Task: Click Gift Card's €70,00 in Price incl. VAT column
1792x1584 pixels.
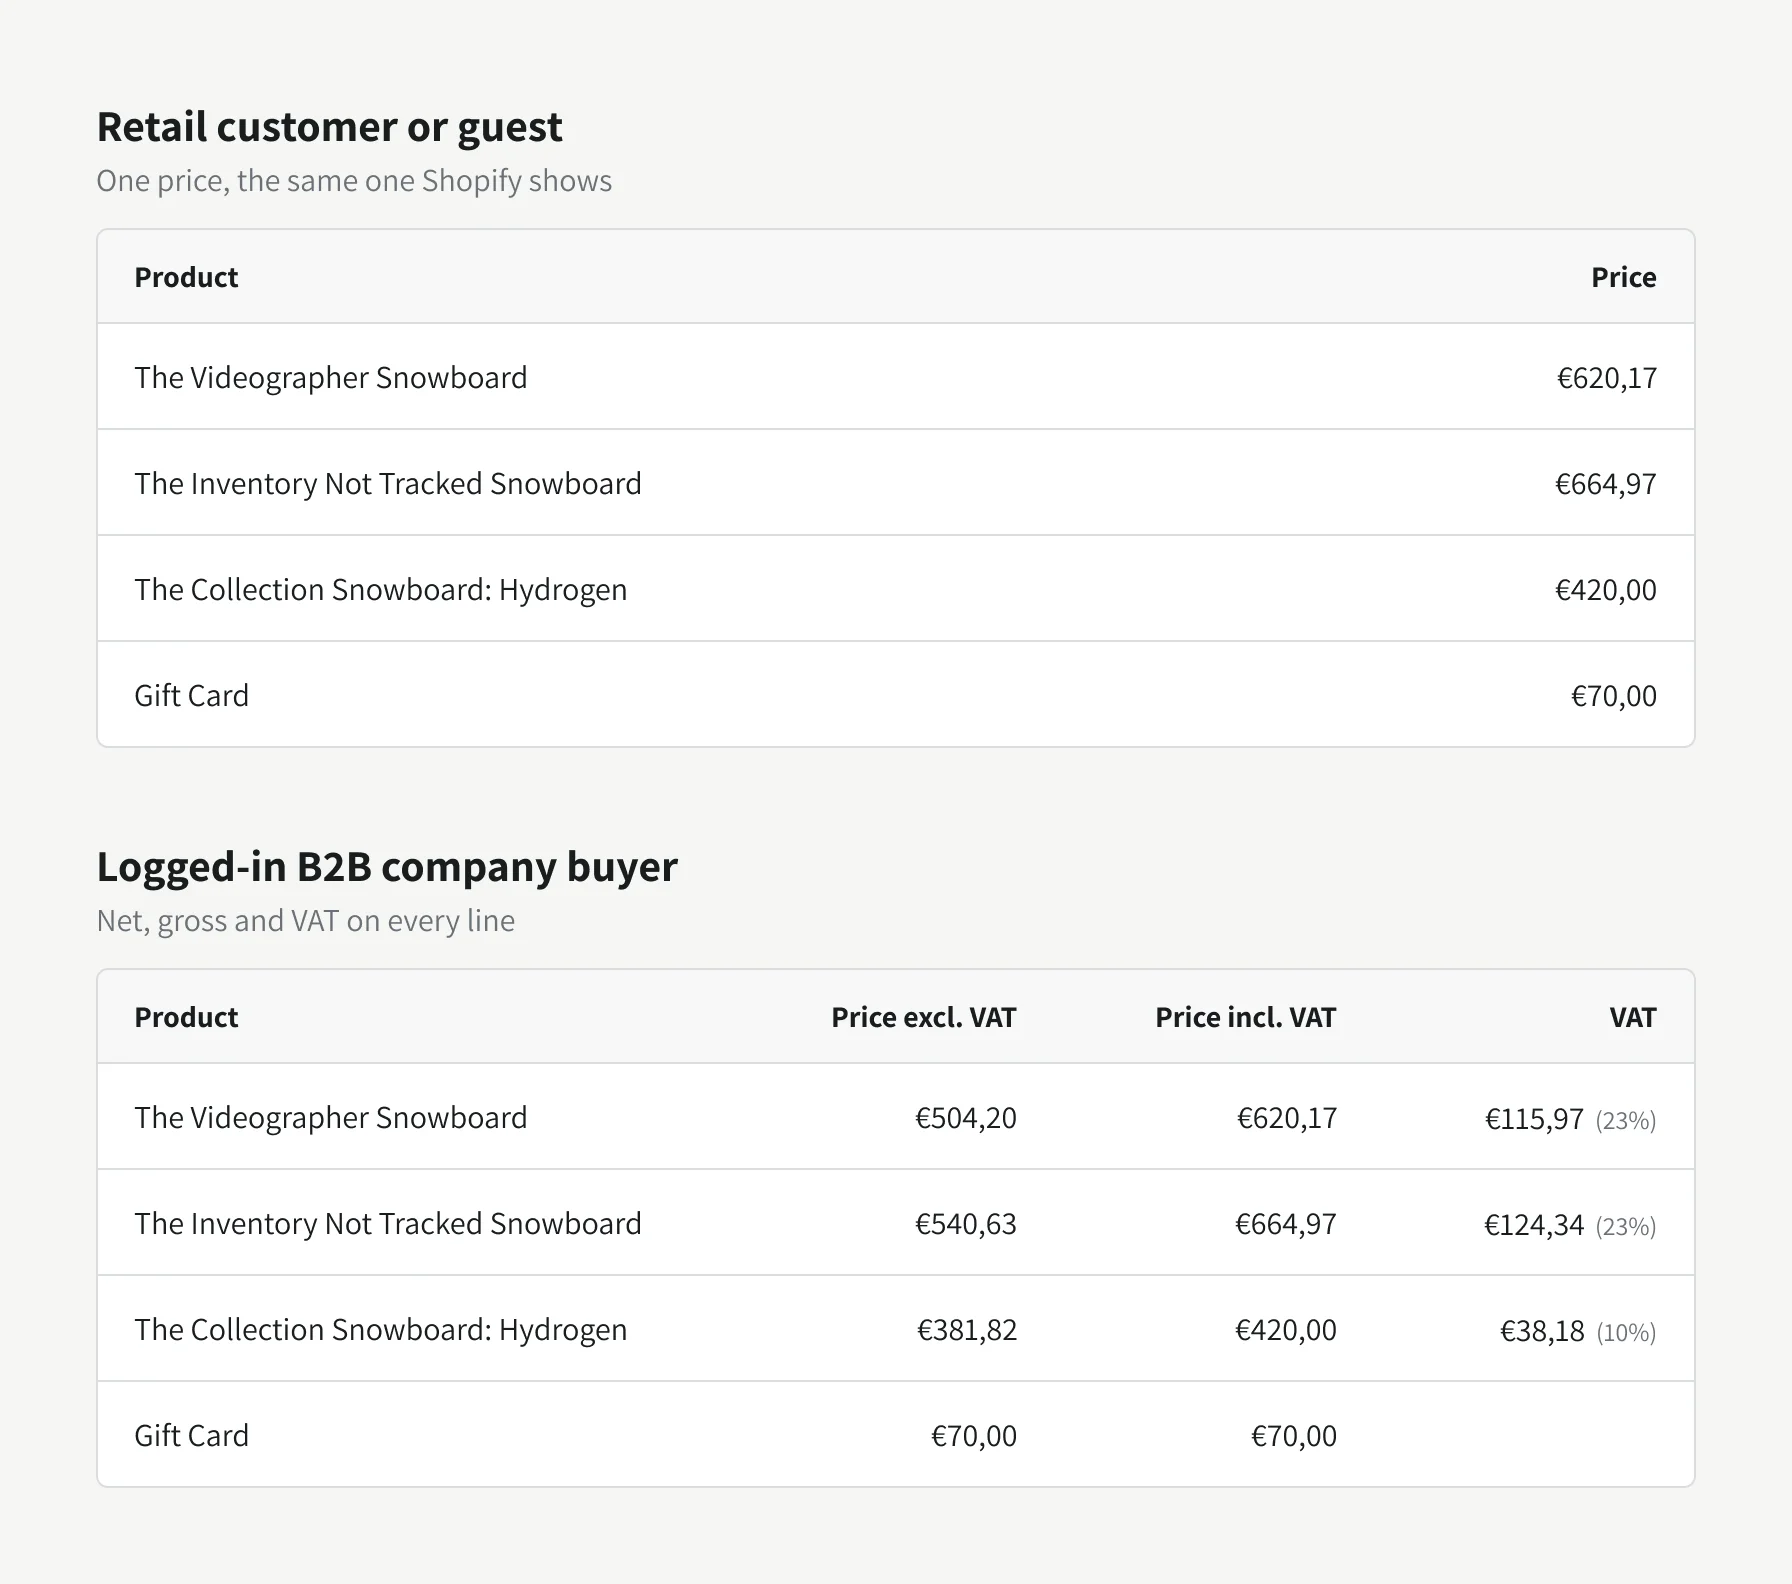Action: [1293, 1436]
